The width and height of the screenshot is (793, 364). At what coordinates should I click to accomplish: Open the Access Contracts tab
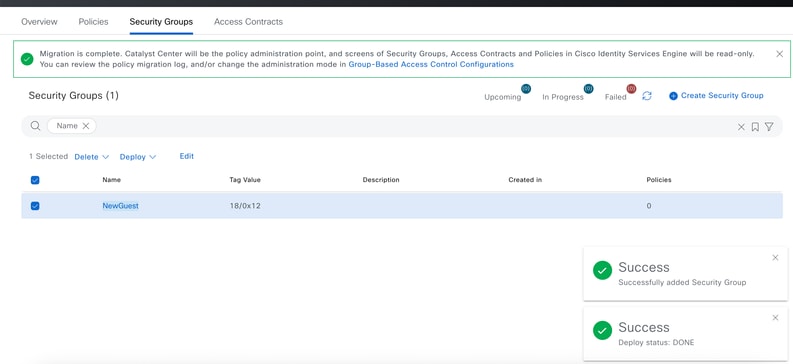248,22
